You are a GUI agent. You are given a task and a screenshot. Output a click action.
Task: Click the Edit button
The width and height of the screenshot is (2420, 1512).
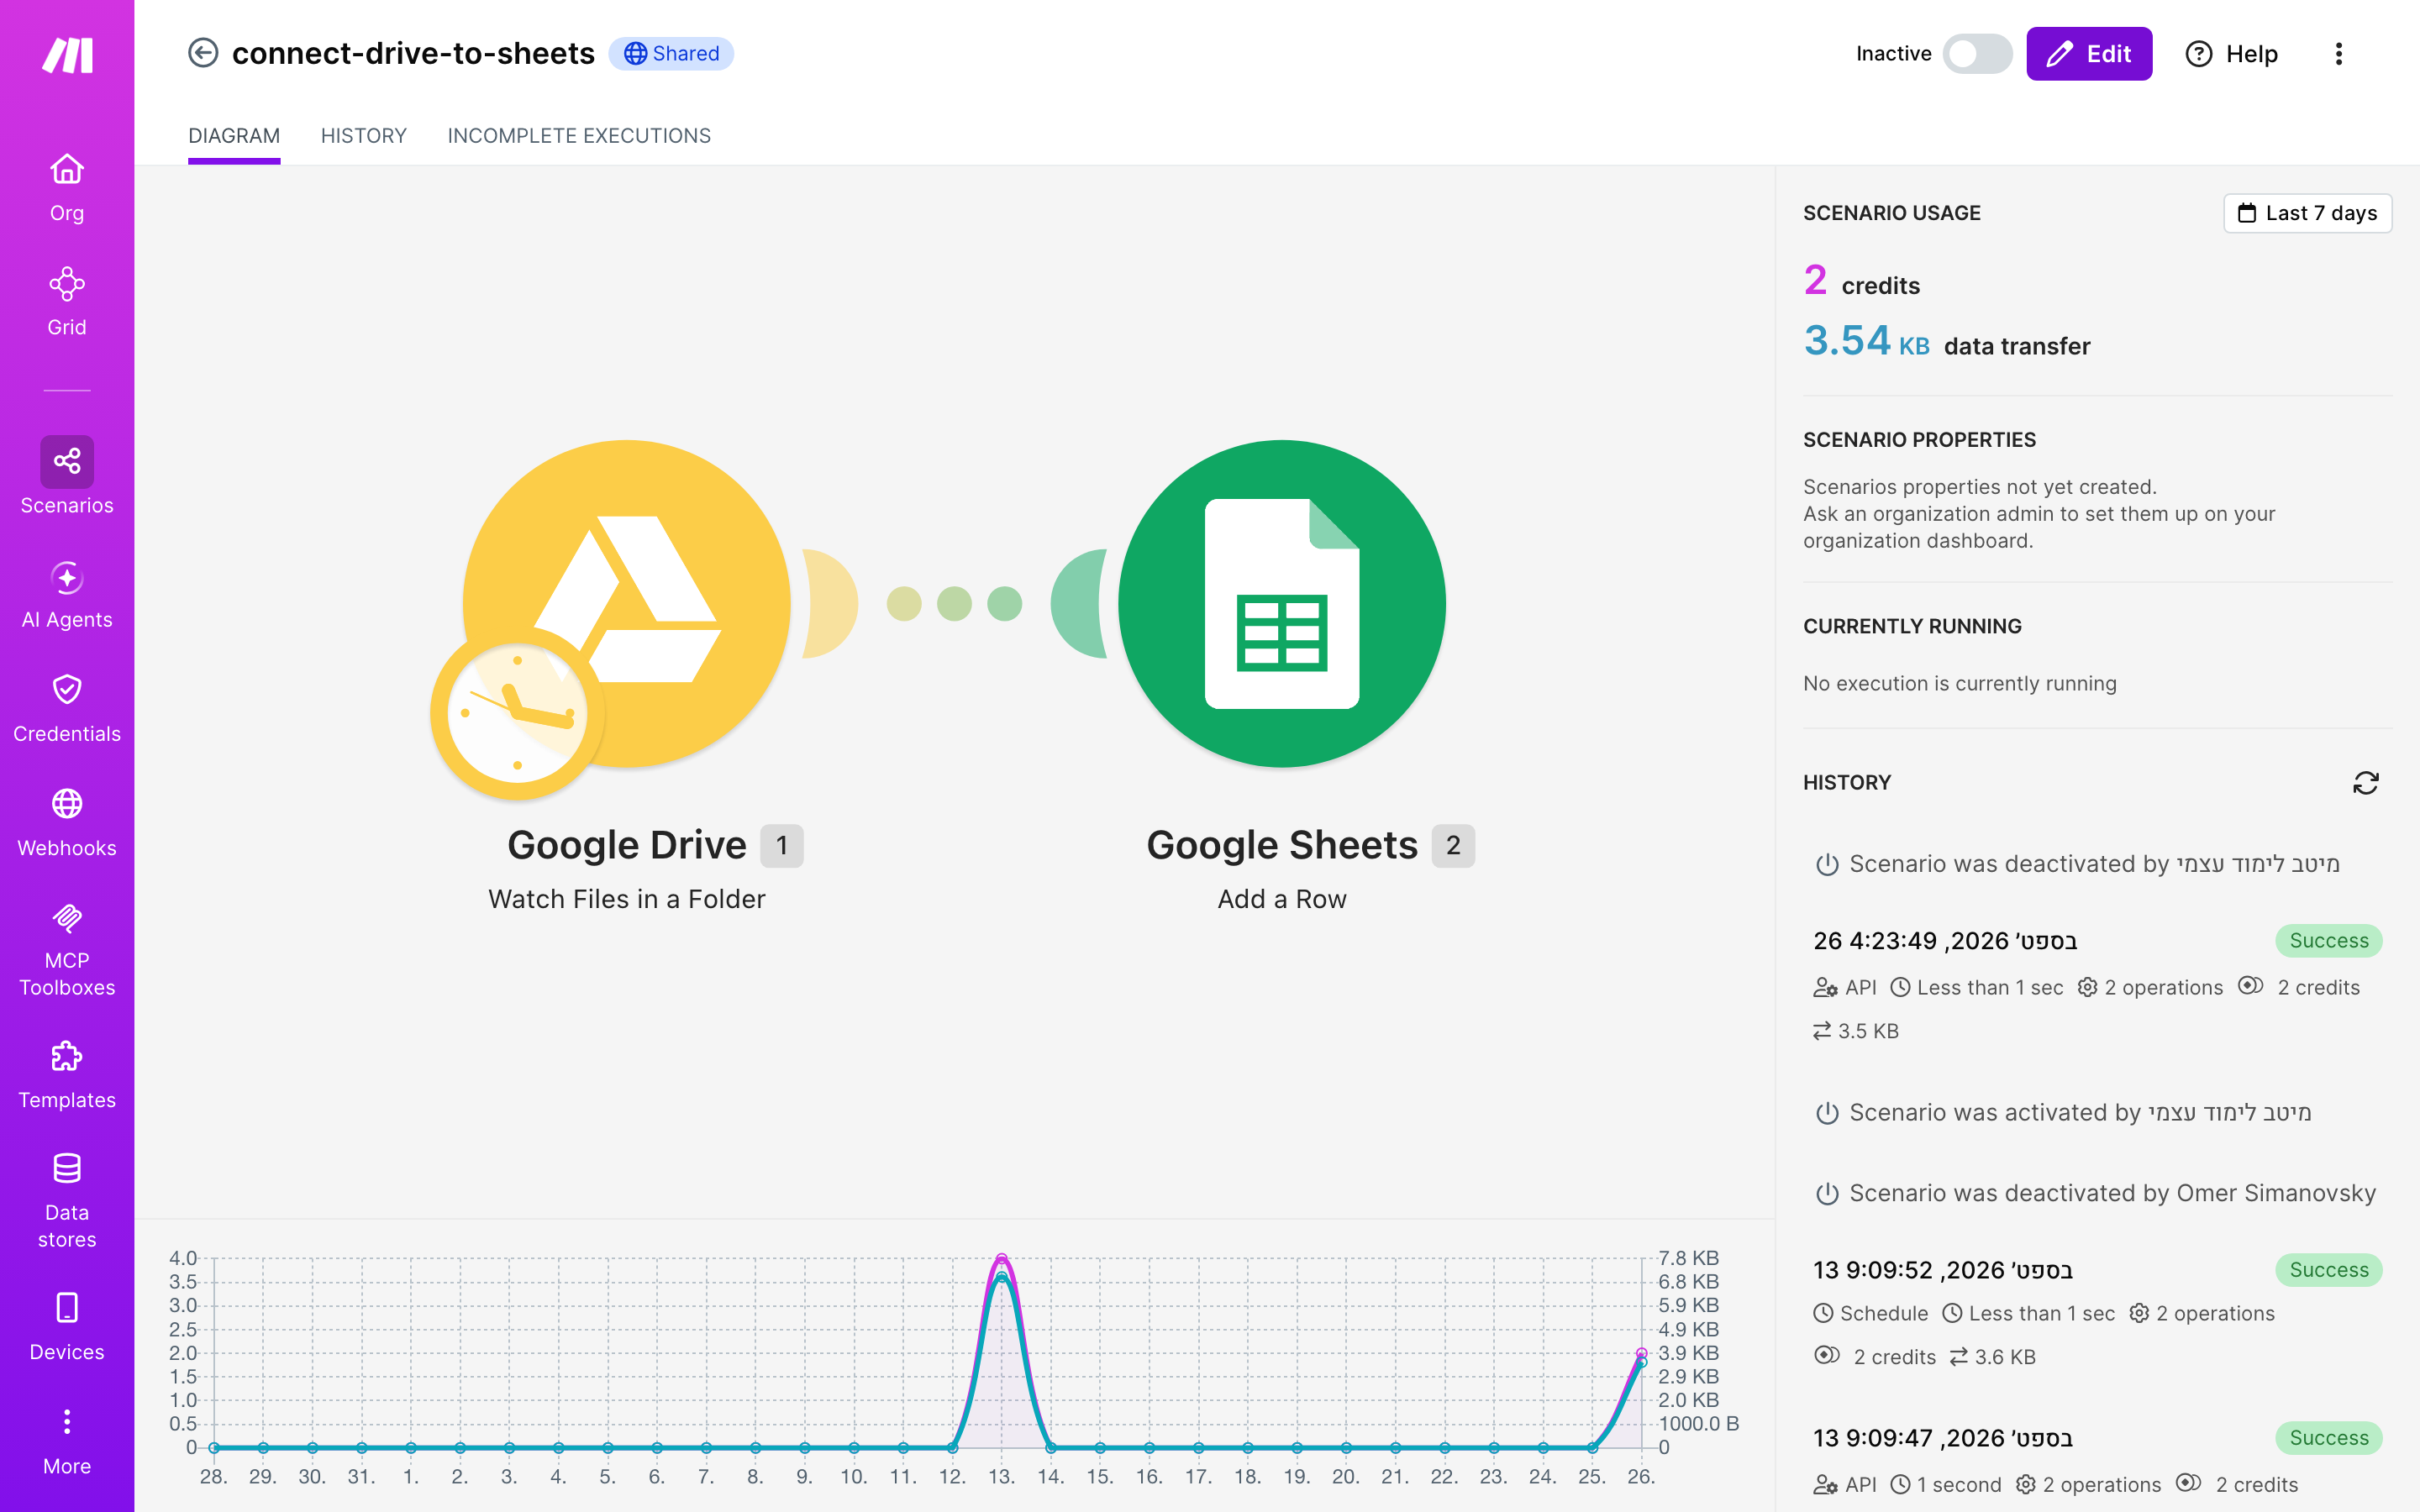(2088, 54)
